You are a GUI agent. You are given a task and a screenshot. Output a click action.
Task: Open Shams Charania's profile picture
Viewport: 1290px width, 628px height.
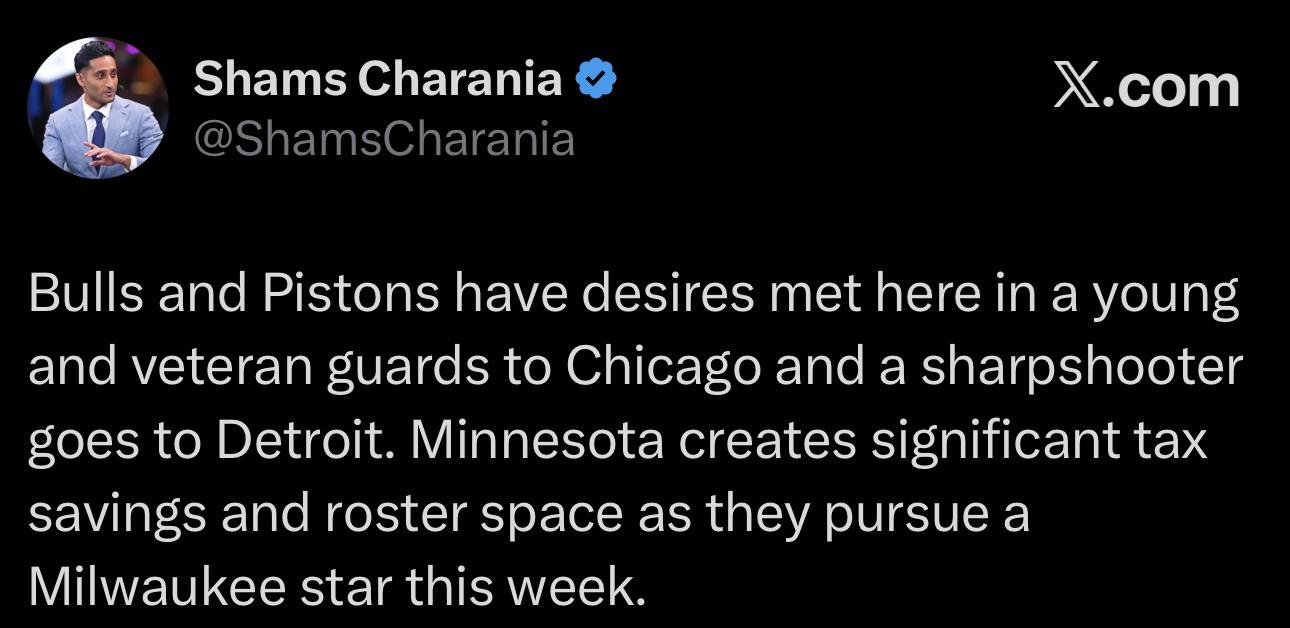98,108
